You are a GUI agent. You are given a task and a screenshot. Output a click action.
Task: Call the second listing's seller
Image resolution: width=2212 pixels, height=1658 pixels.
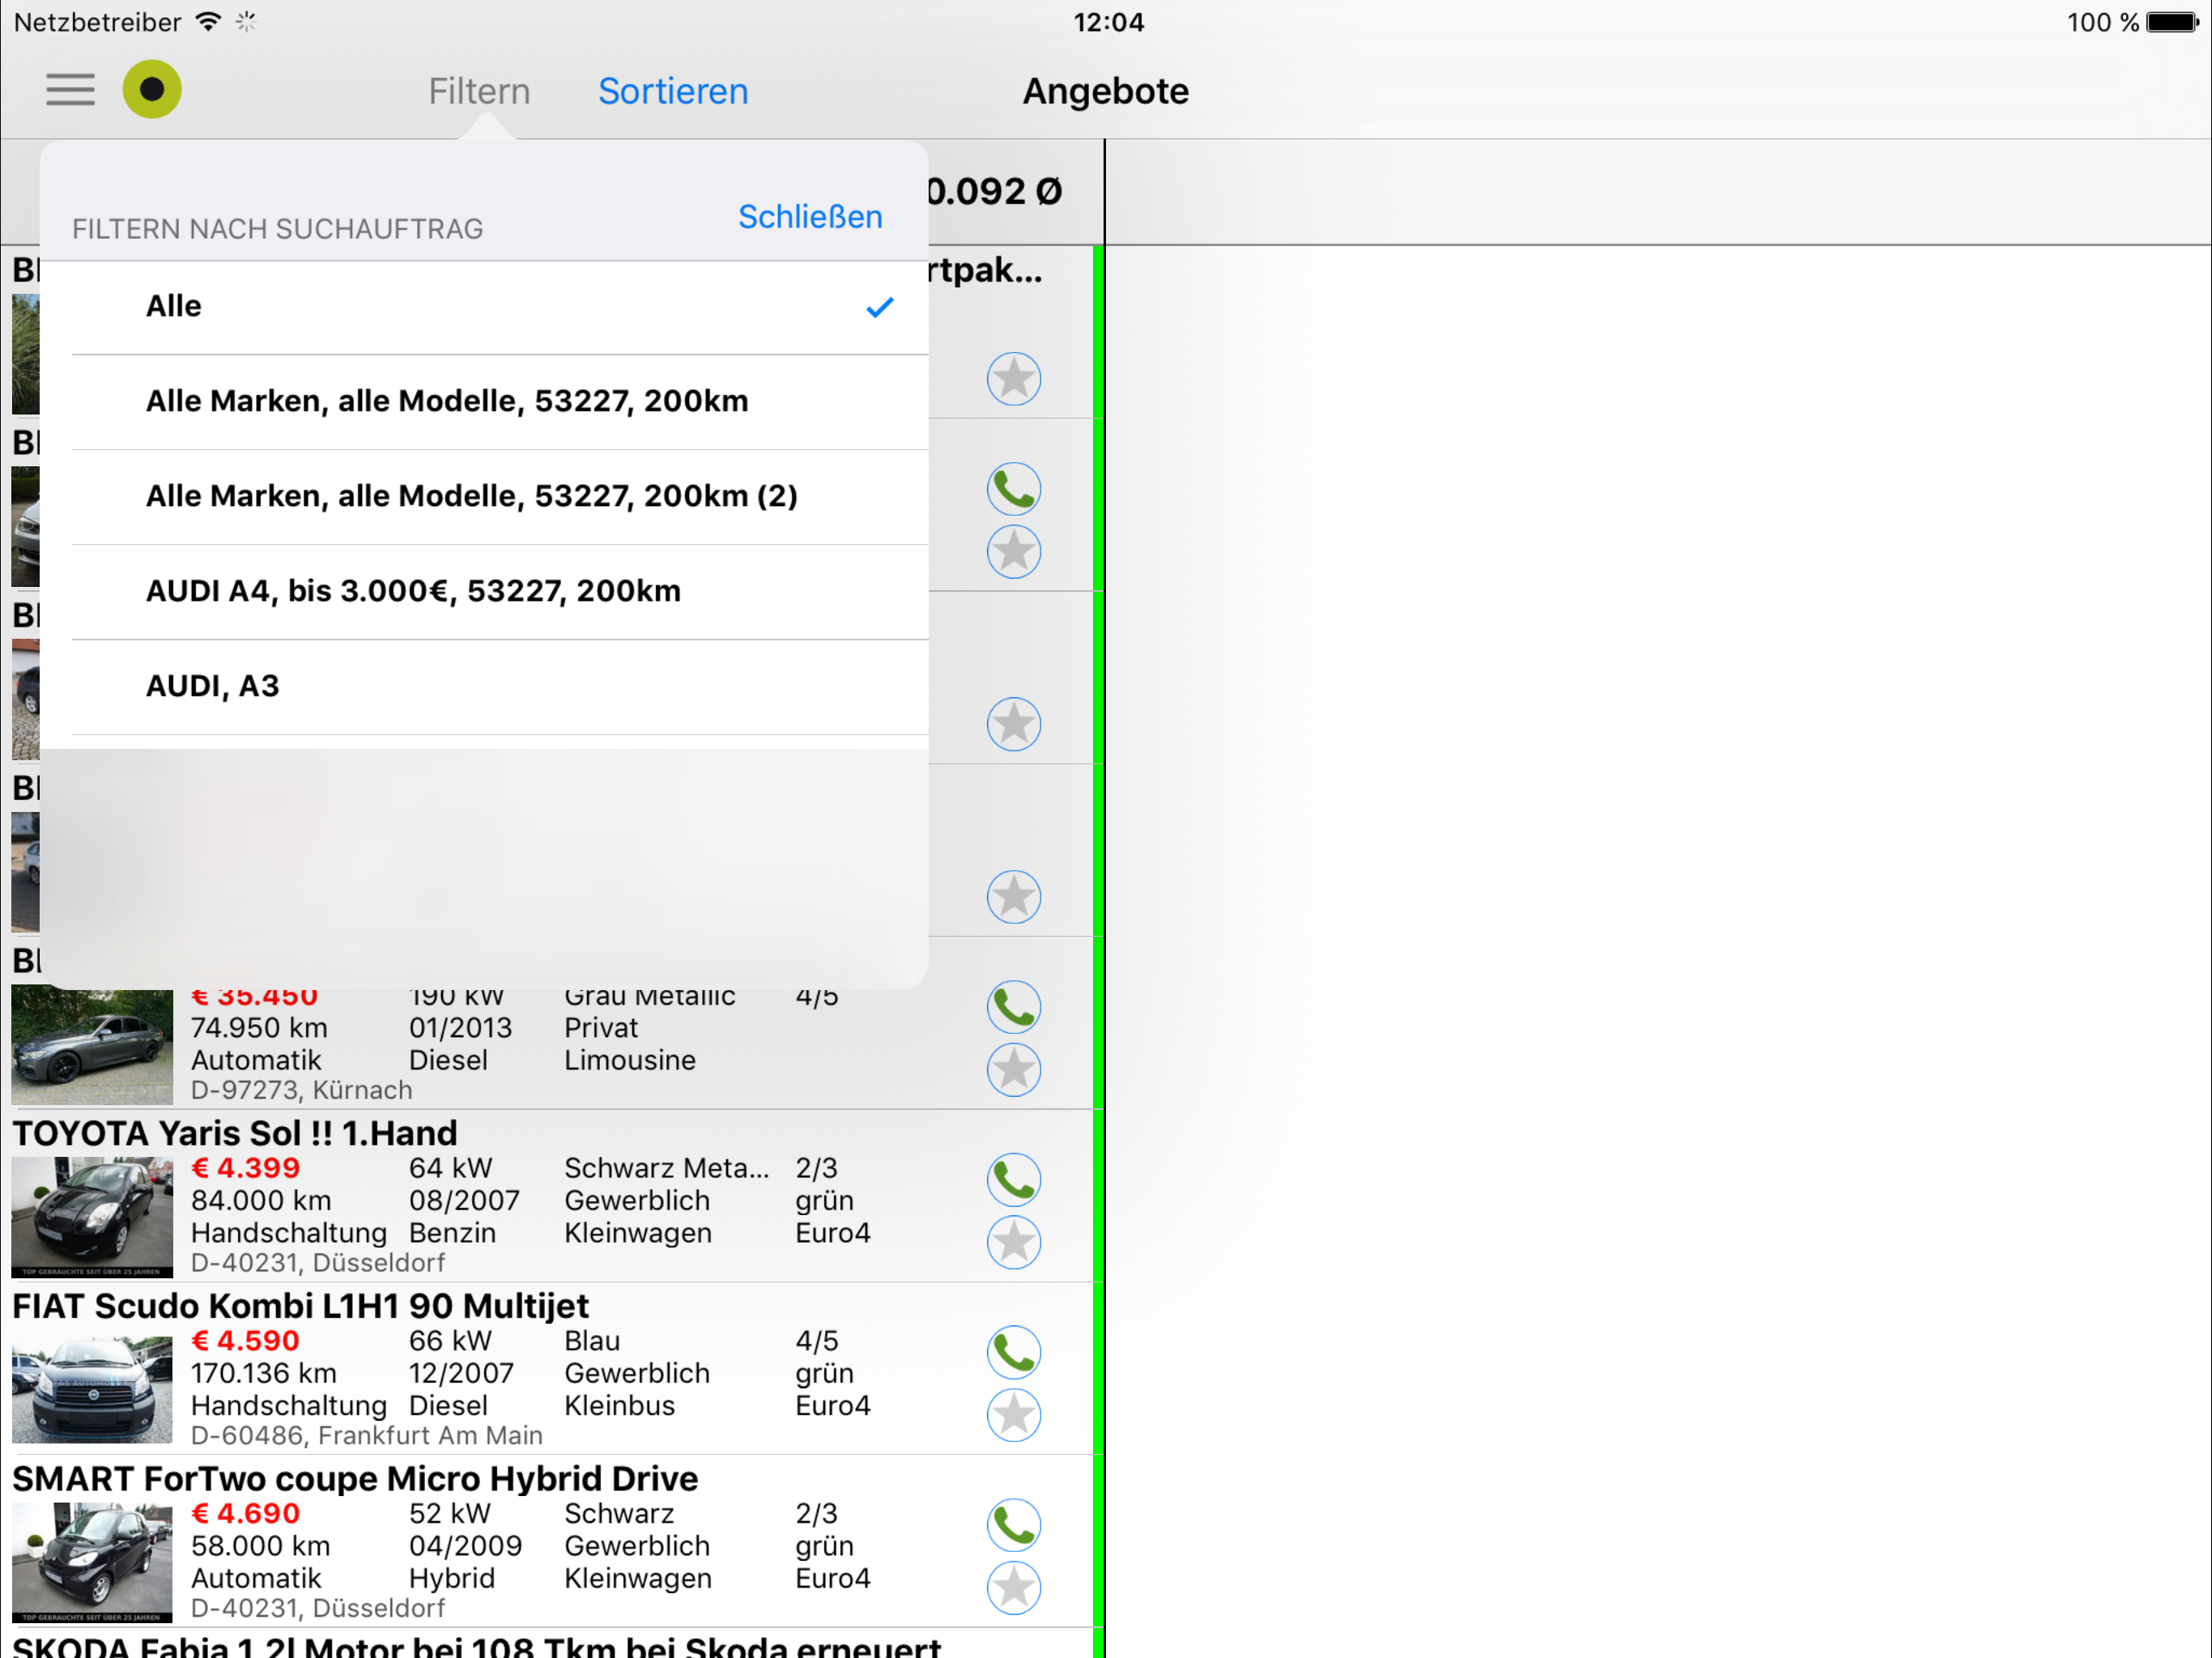[1014, 489]
